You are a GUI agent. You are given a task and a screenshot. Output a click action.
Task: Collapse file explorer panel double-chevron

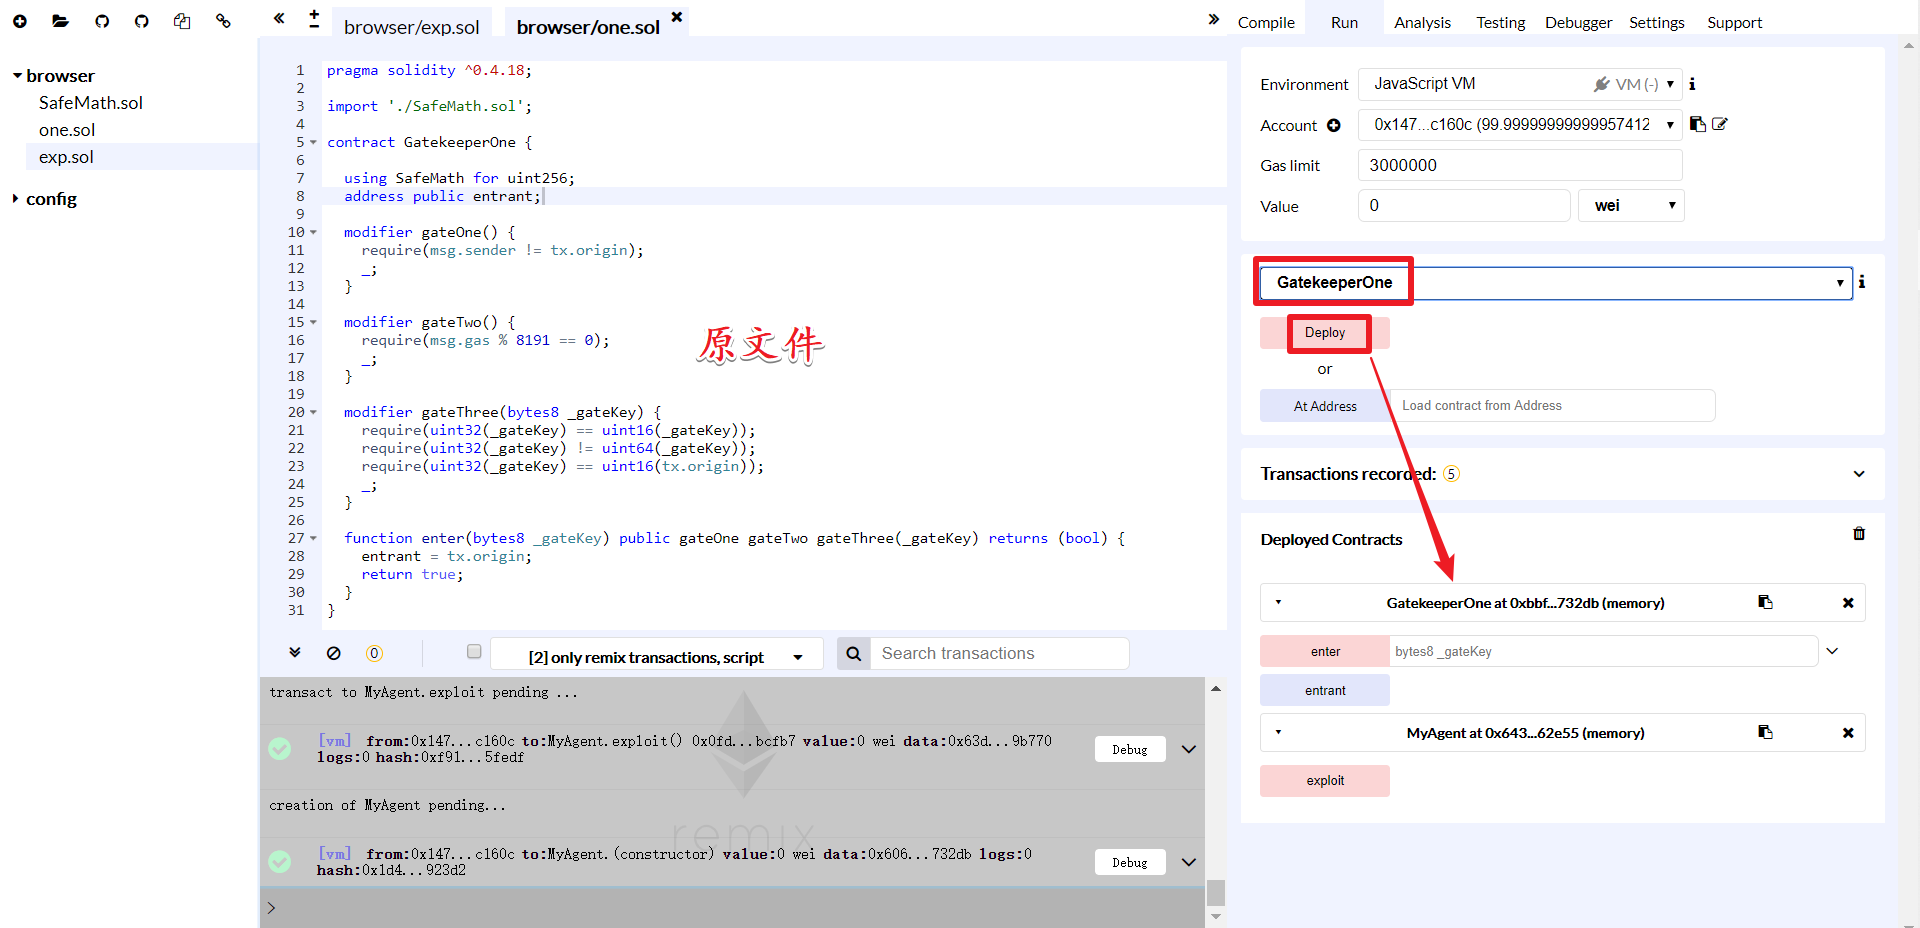click(279, 18)
